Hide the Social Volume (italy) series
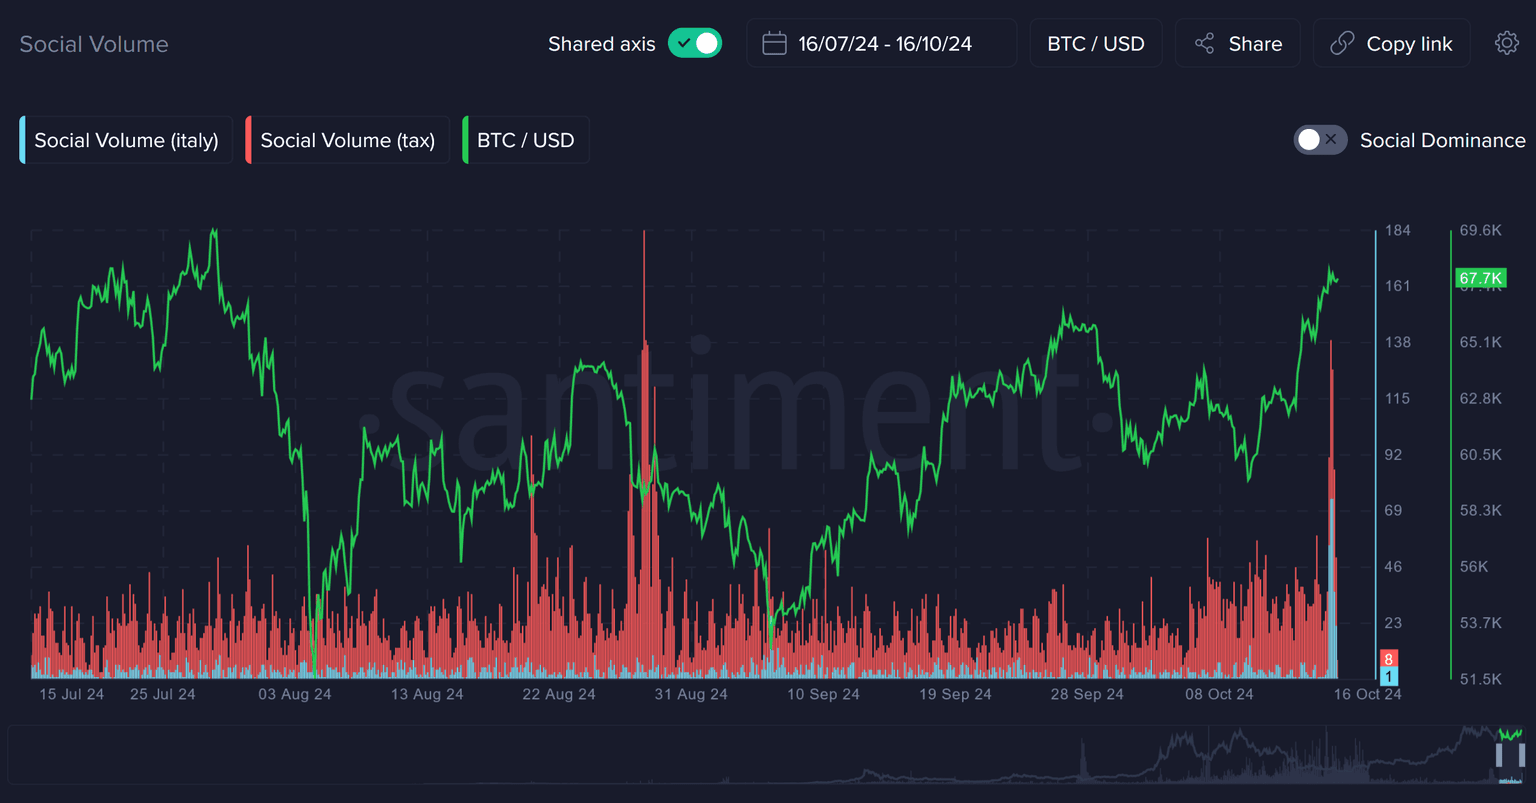The image size is (1536, 803). (126, 140)
